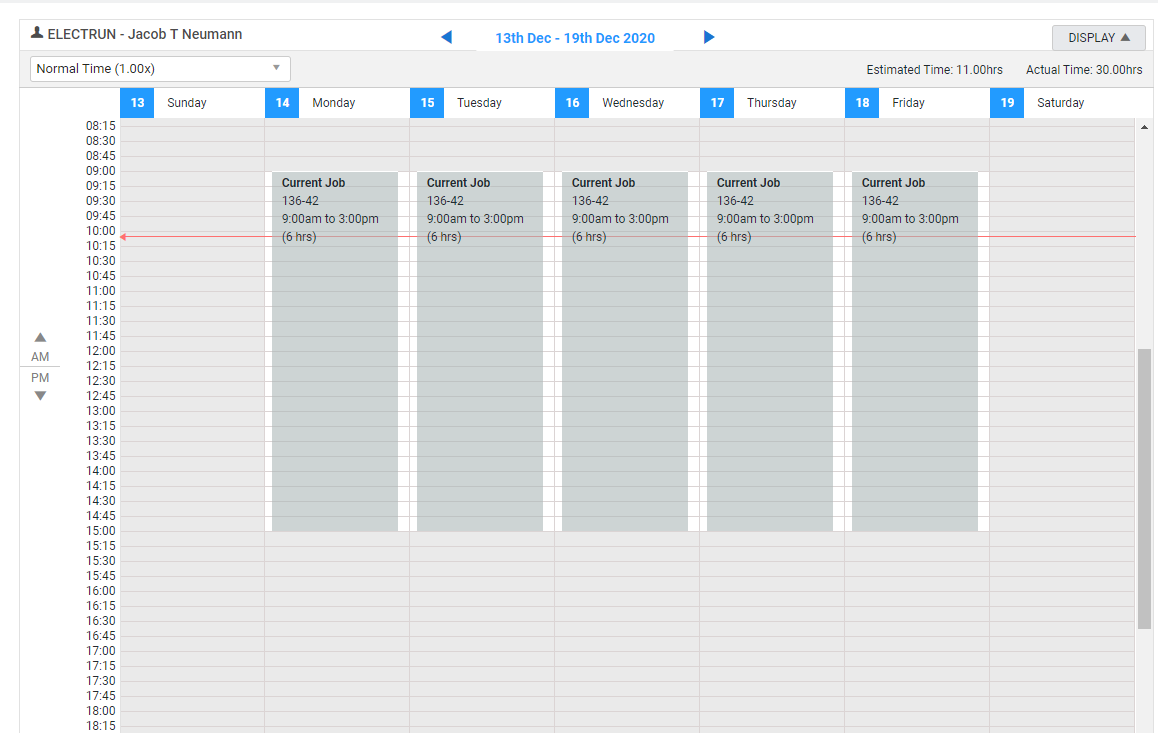Image resolution: width=1158 pixels, height=733 pixels.
Task: Click the 13th Dec - 19th Dec 2020 date range
Action: pos(575,37)
